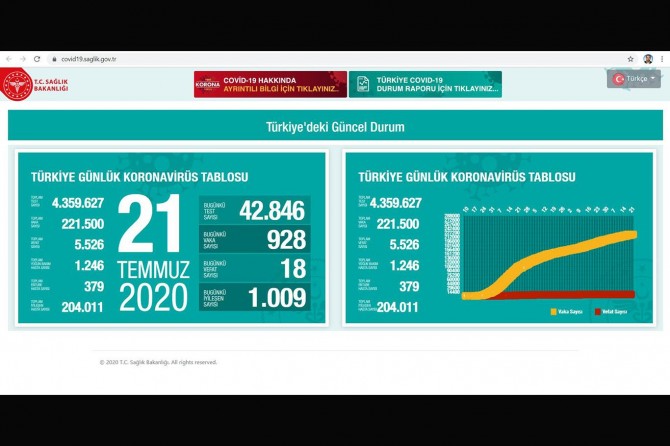Reload the page with refresh icon
This screenshot has height=446, width=670.
tap(37, 59)
